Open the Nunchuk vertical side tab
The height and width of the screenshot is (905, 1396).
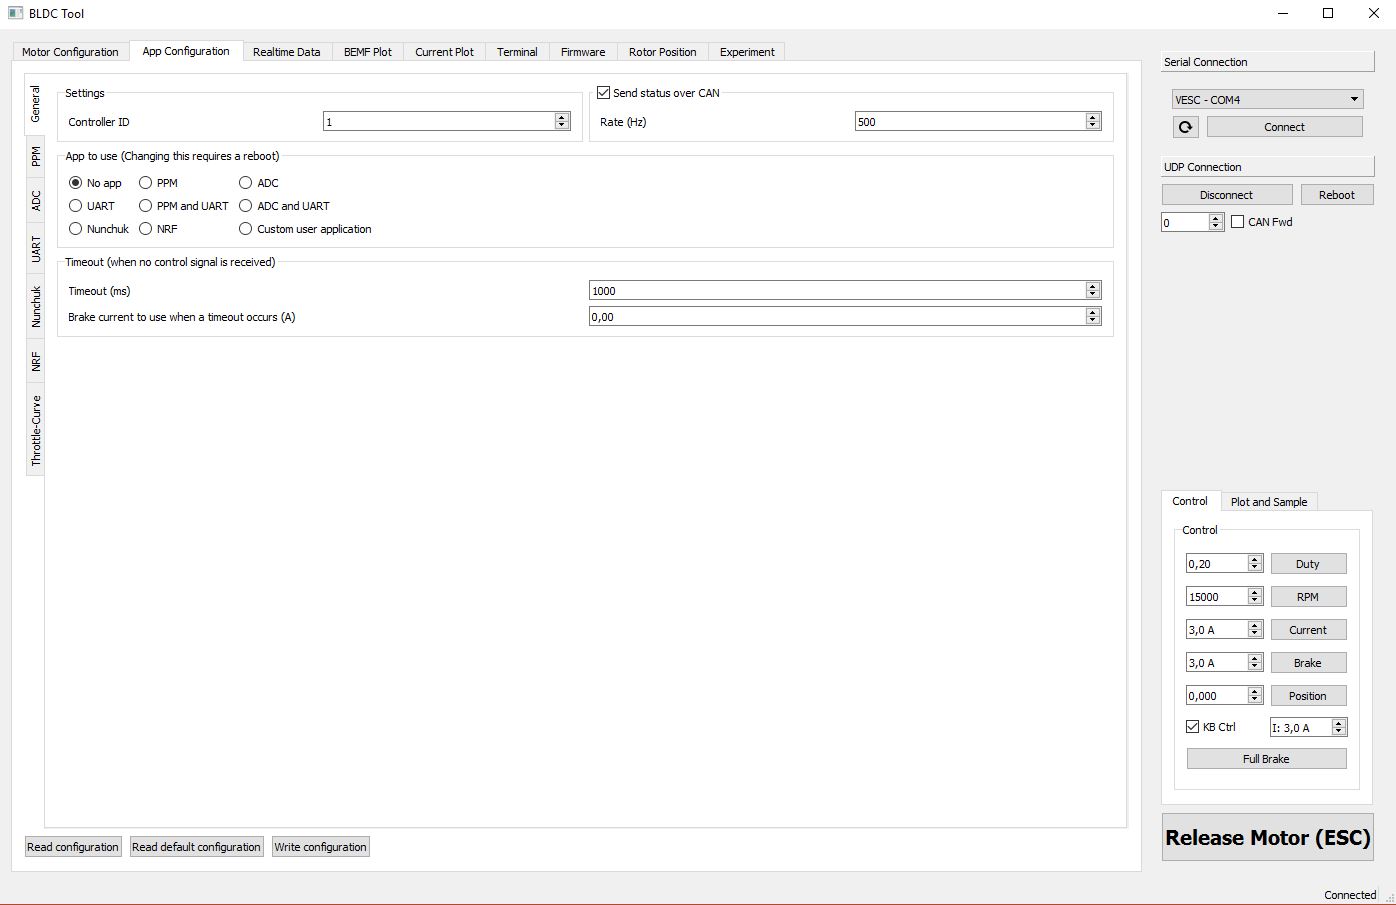36,307
